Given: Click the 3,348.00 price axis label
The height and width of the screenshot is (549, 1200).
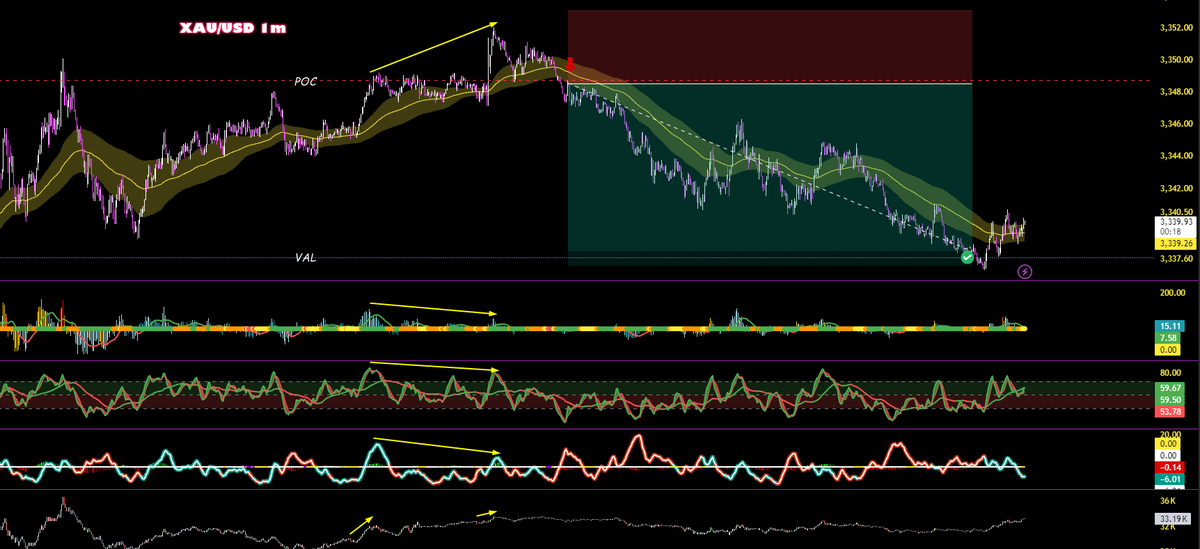Looking at the screenshot, I should [1176, 91].
